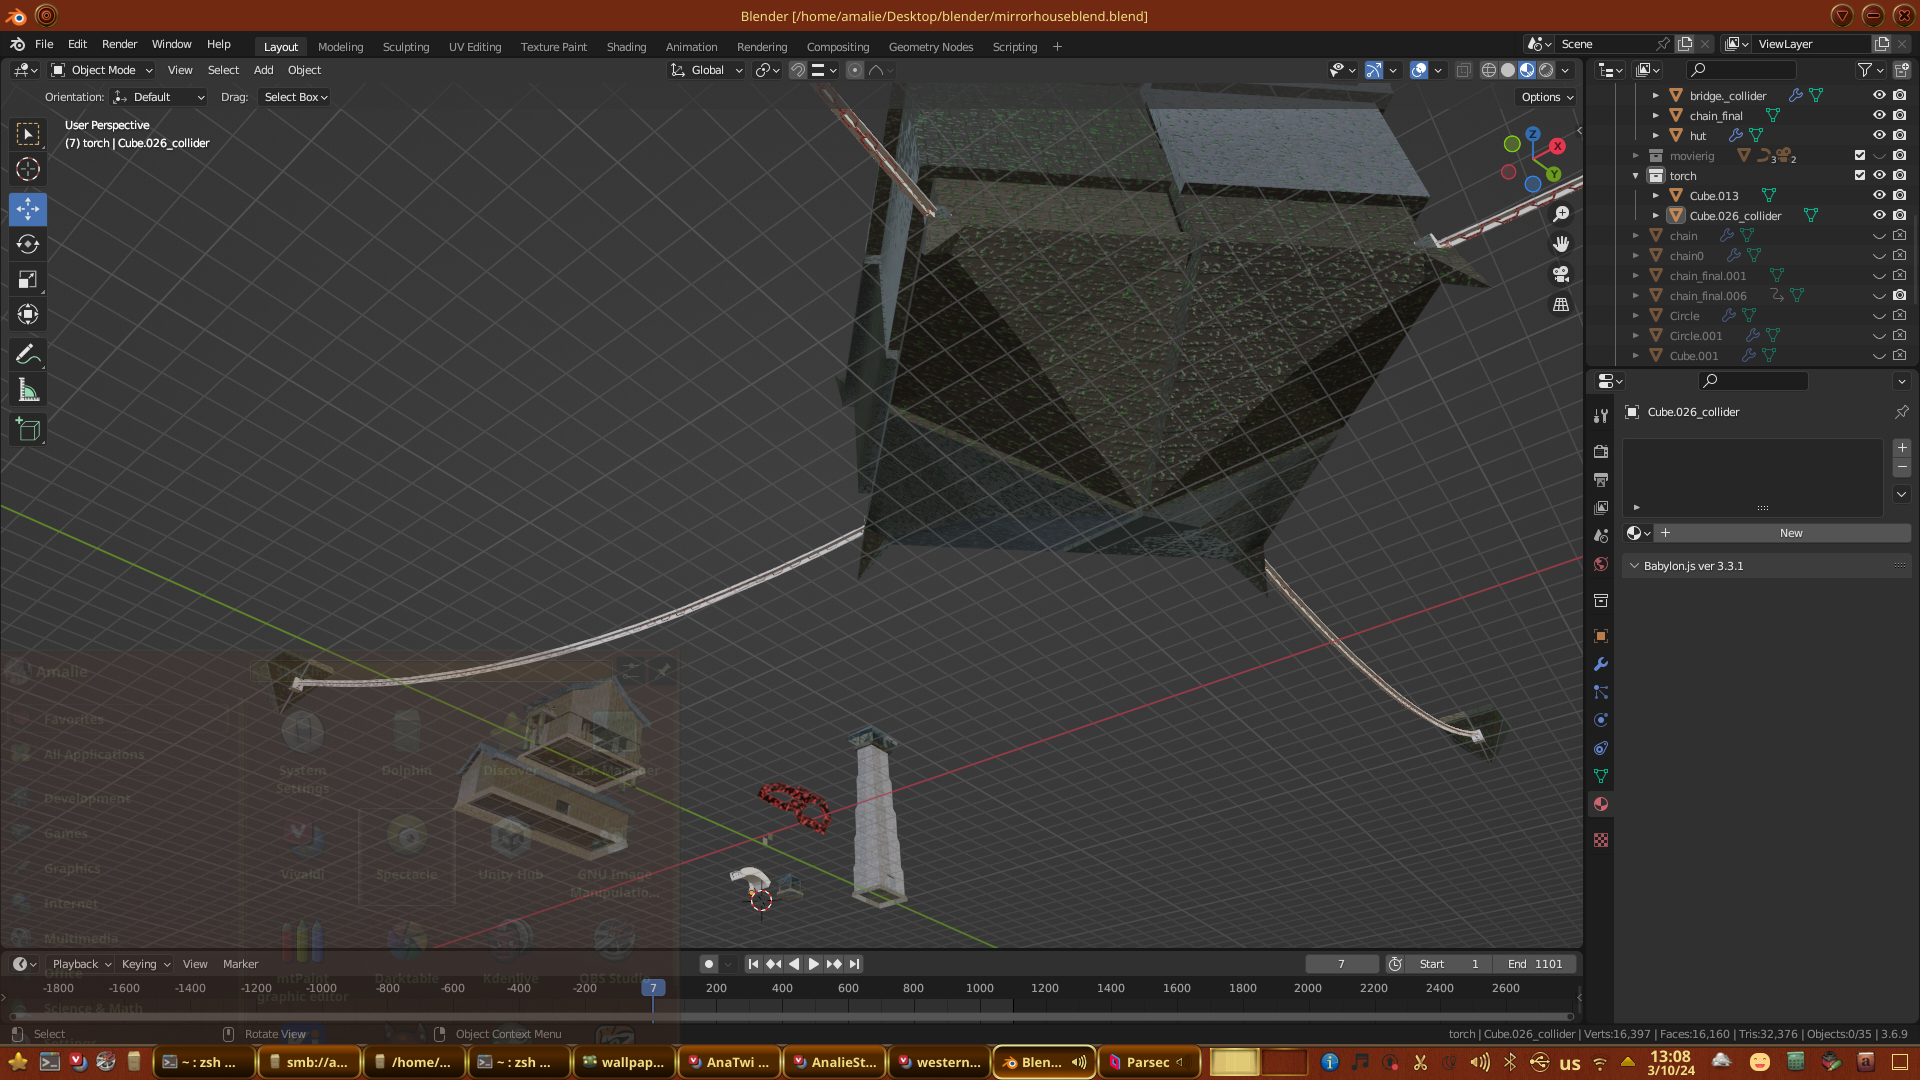Hide the Cube.013 object with eye icon
1920x1080 pixels.
[x=1879, y=196]
